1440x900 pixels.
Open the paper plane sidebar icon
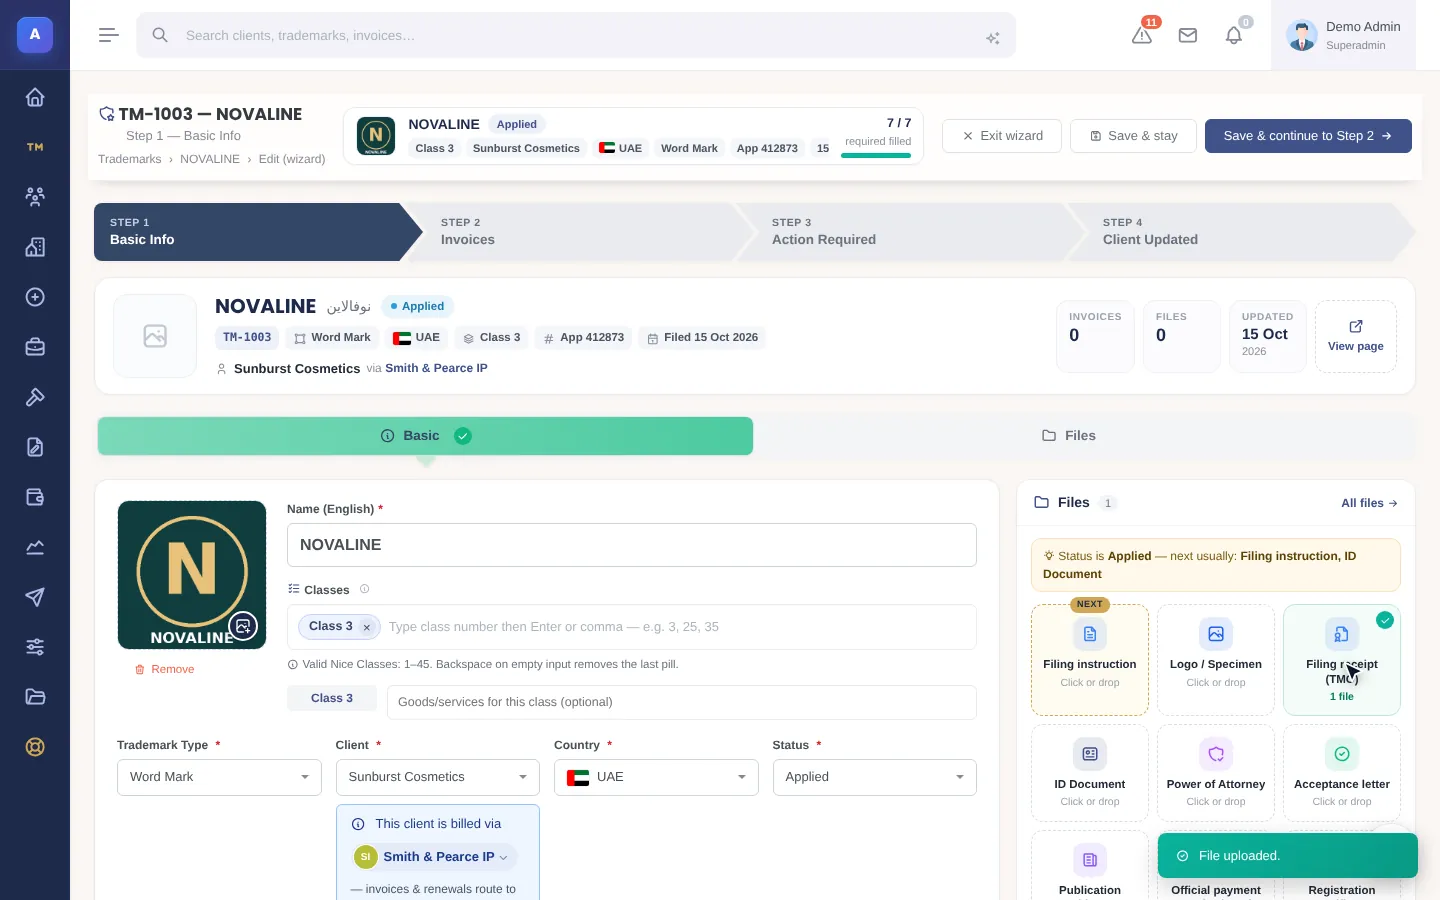[35, 597]
